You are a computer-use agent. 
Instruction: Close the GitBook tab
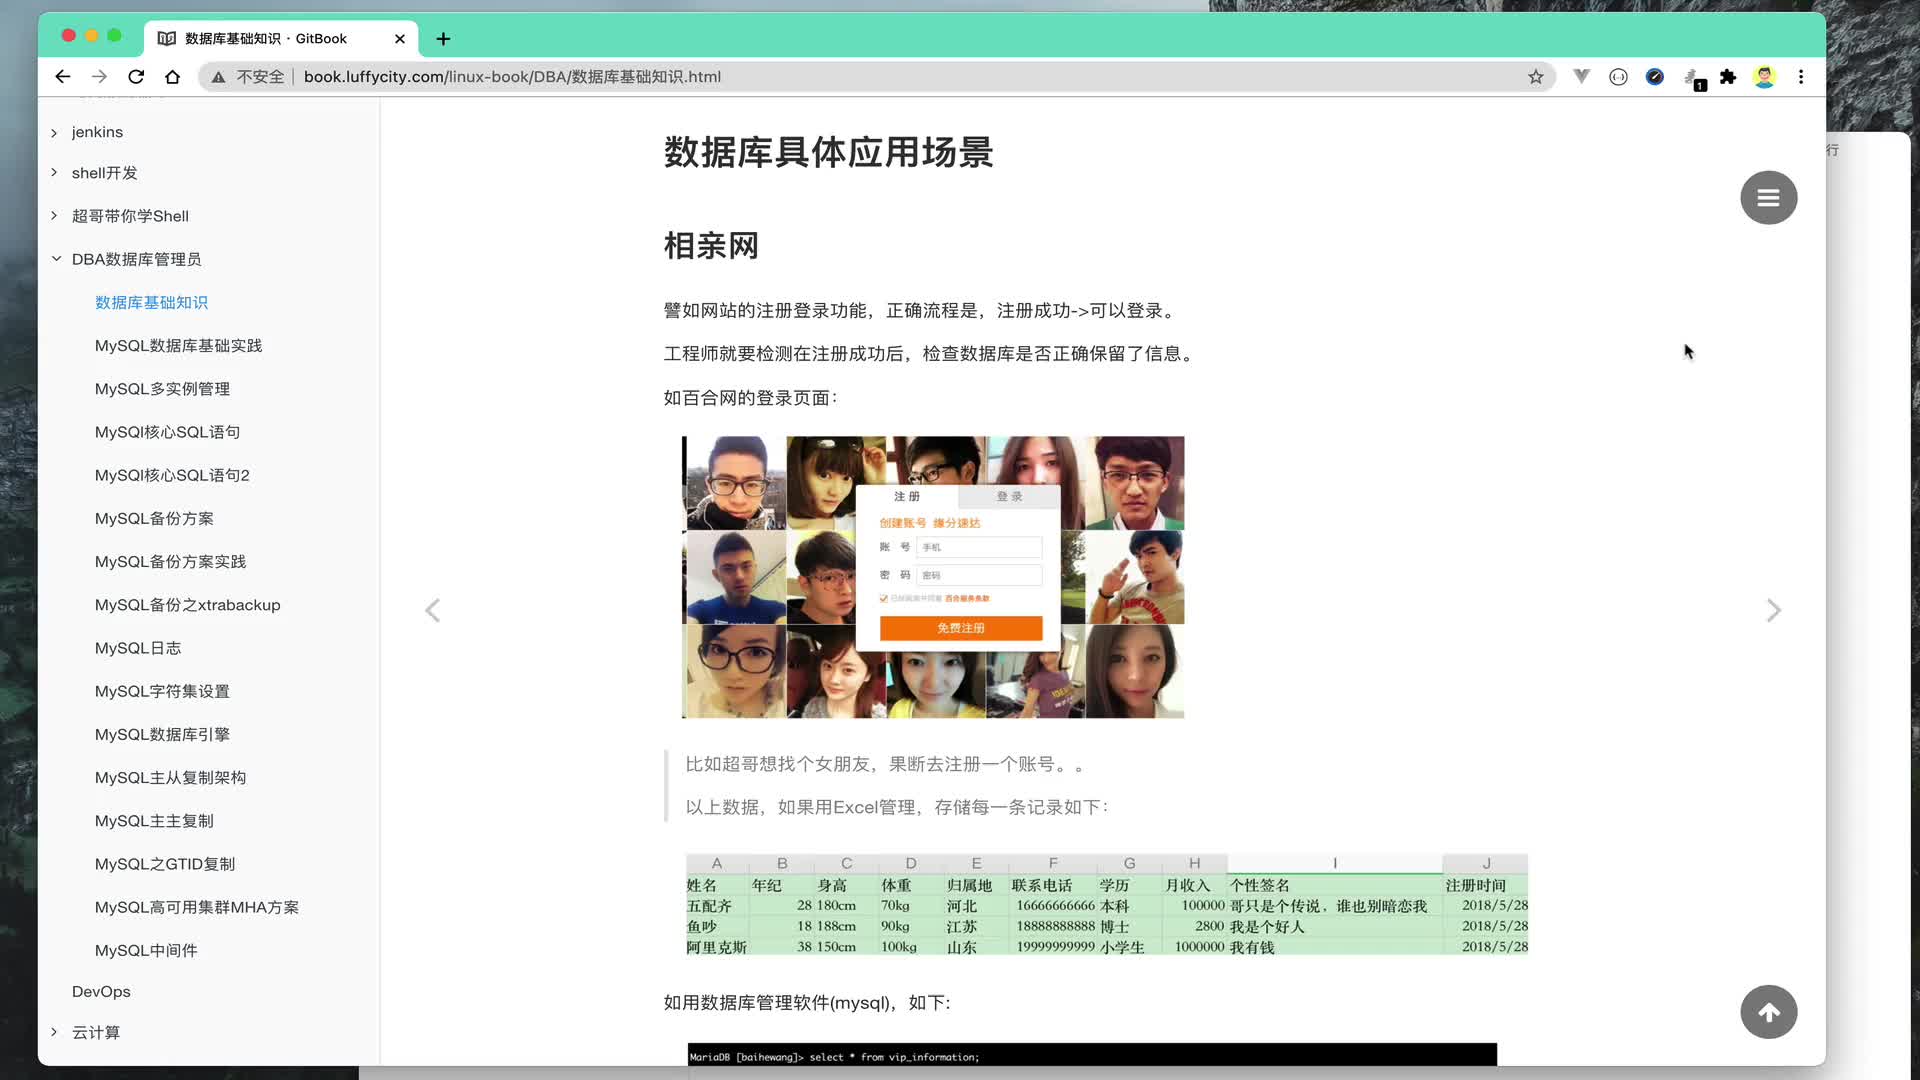400,39
